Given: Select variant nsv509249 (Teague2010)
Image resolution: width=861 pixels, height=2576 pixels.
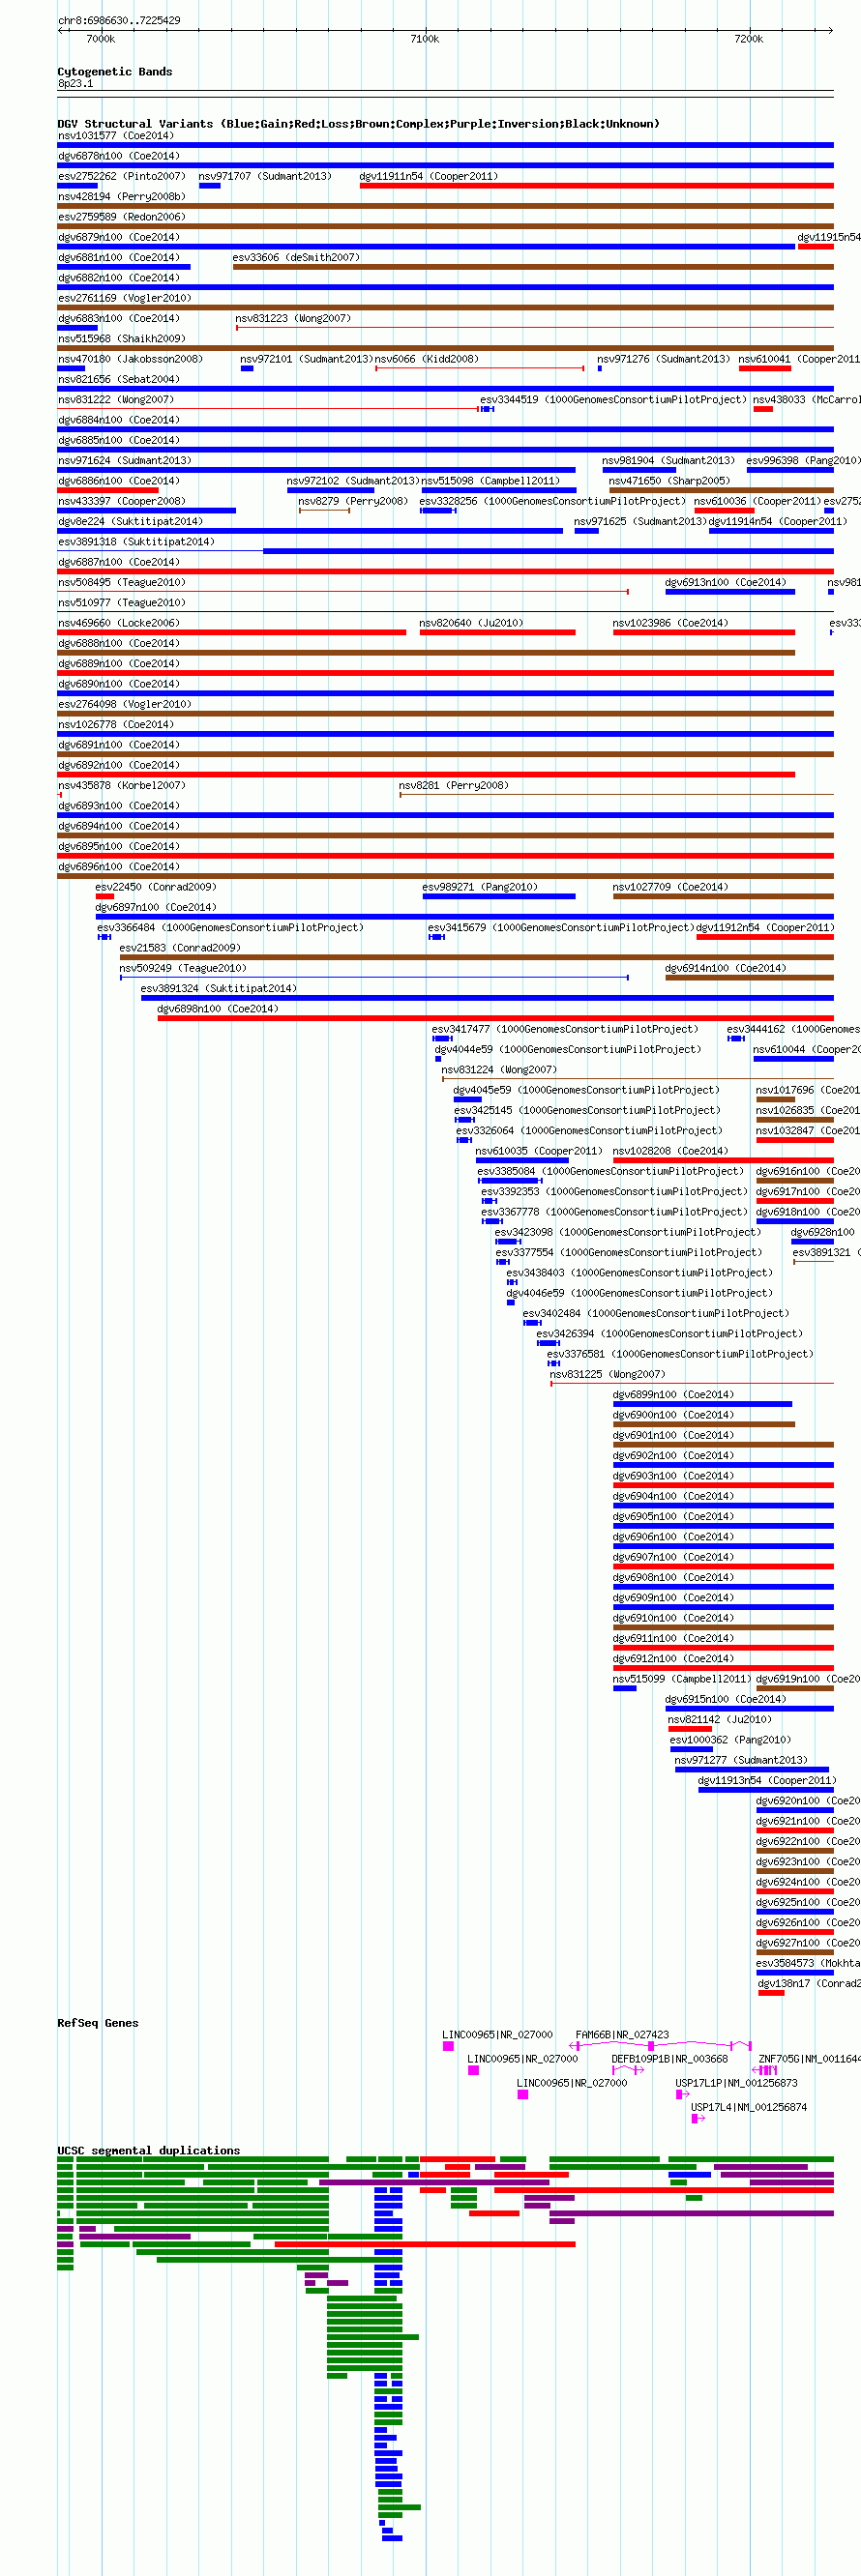Looking at the screenshot, I should pos(183,968).
